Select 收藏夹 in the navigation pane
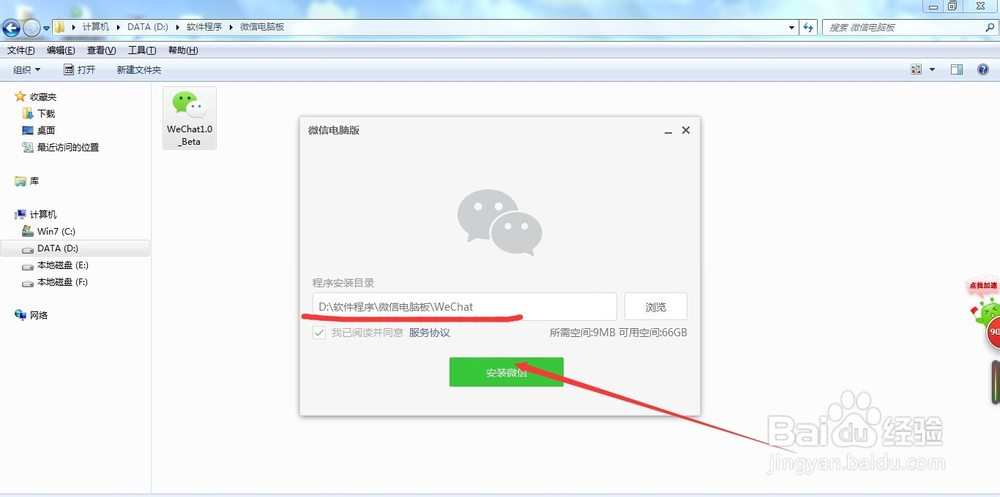This screenshot has width=1000, height=497. (36, 97)
